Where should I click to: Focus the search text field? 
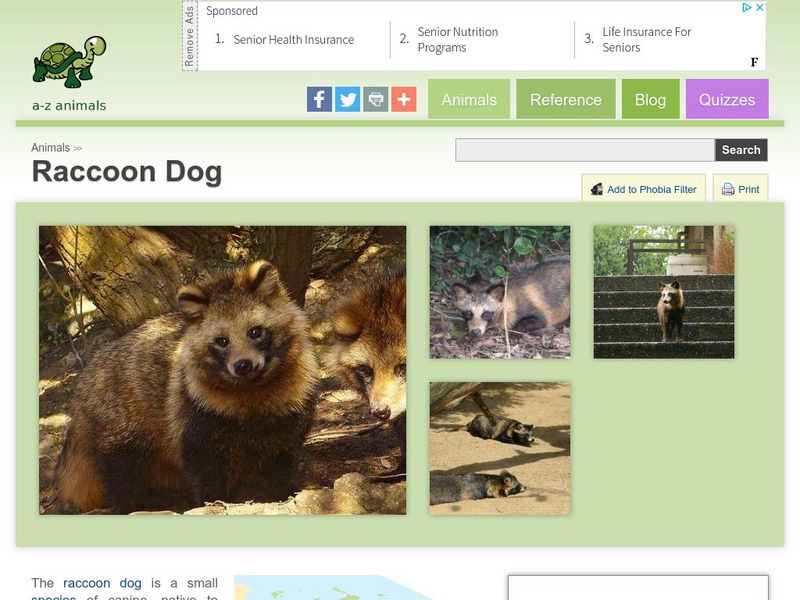(585, 150)
